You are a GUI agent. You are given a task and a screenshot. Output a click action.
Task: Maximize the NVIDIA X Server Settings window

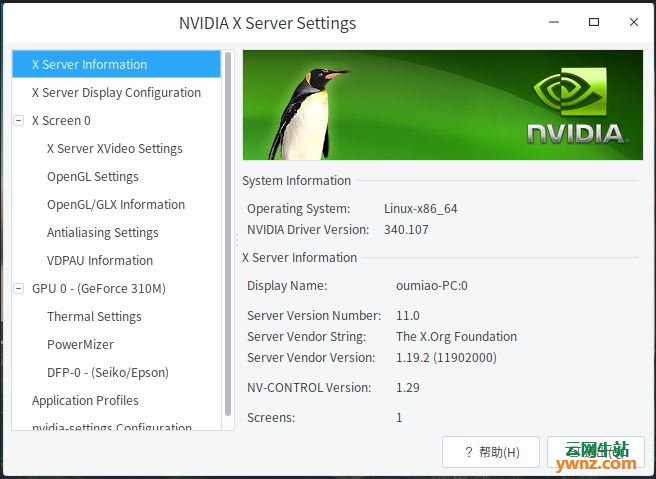click(594, 22)
